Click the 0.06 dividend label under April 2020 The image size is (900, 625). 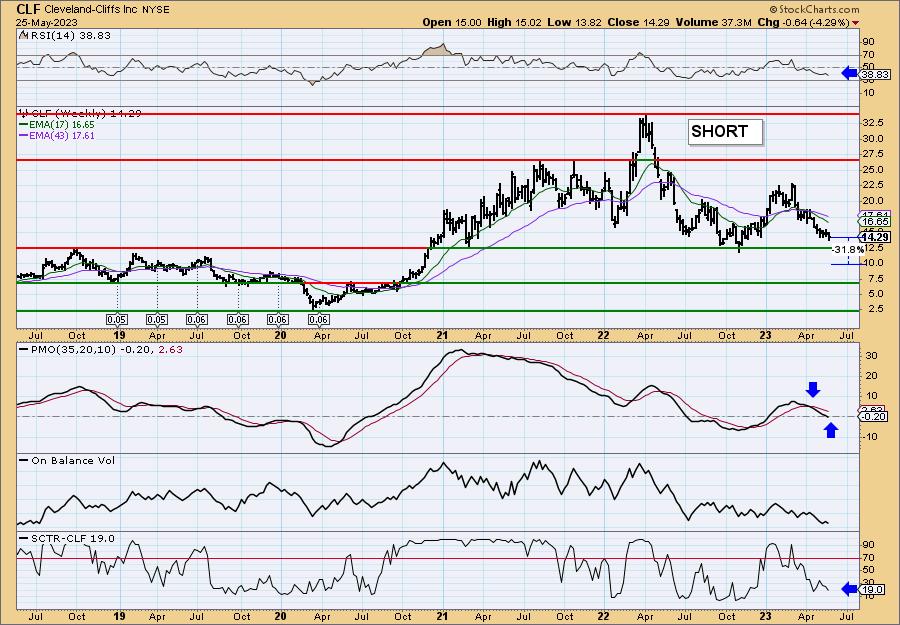click(319, 320)
